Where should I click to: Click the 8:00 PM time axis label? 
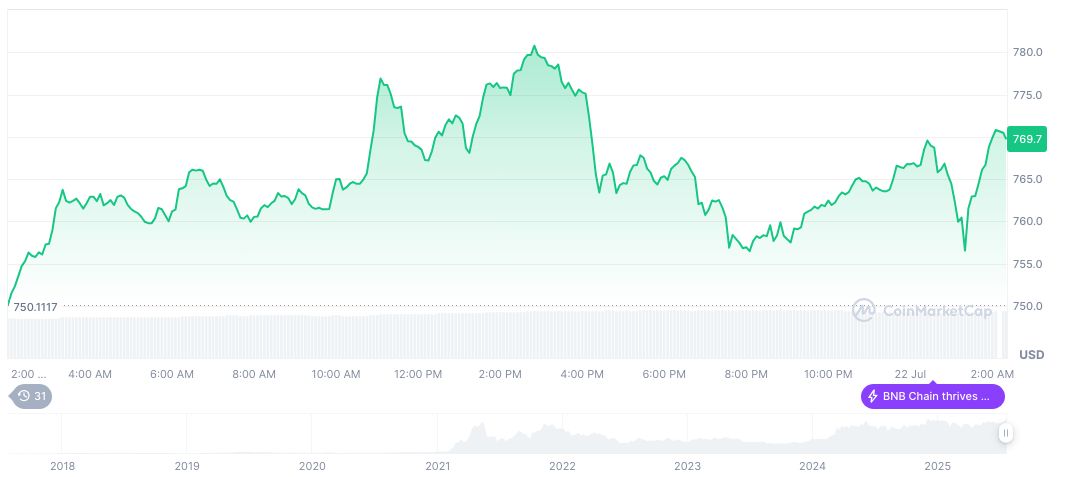pyautogui.click(x=746, y=374)
